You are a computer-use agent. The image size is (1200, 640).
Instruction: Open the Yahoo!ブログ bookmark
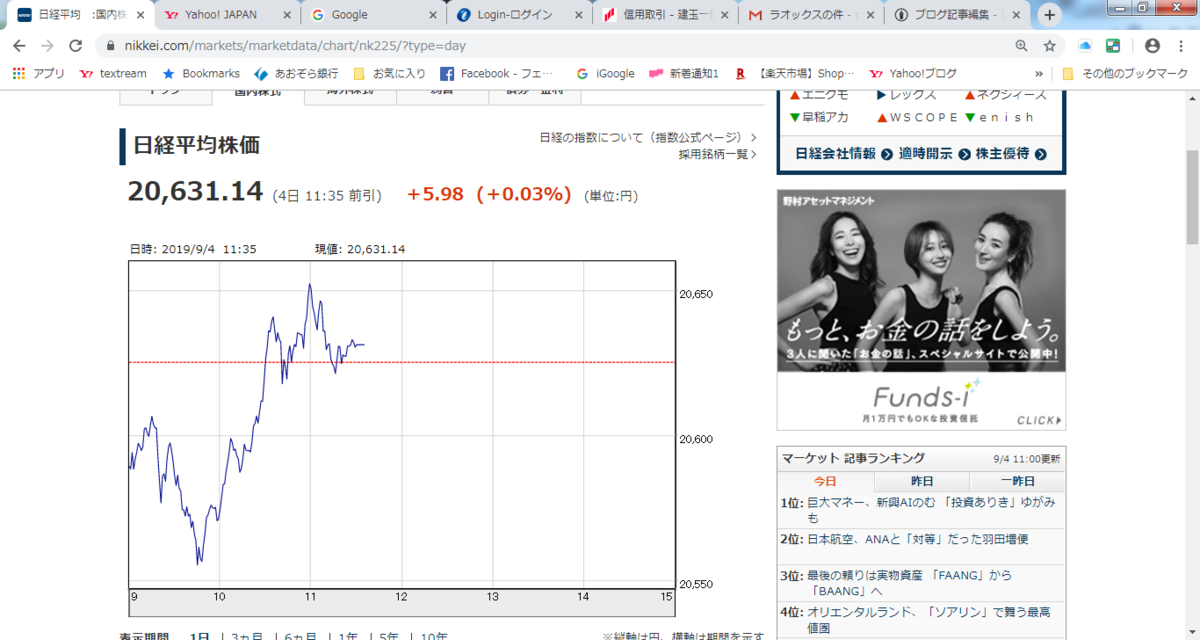point(913,73)
